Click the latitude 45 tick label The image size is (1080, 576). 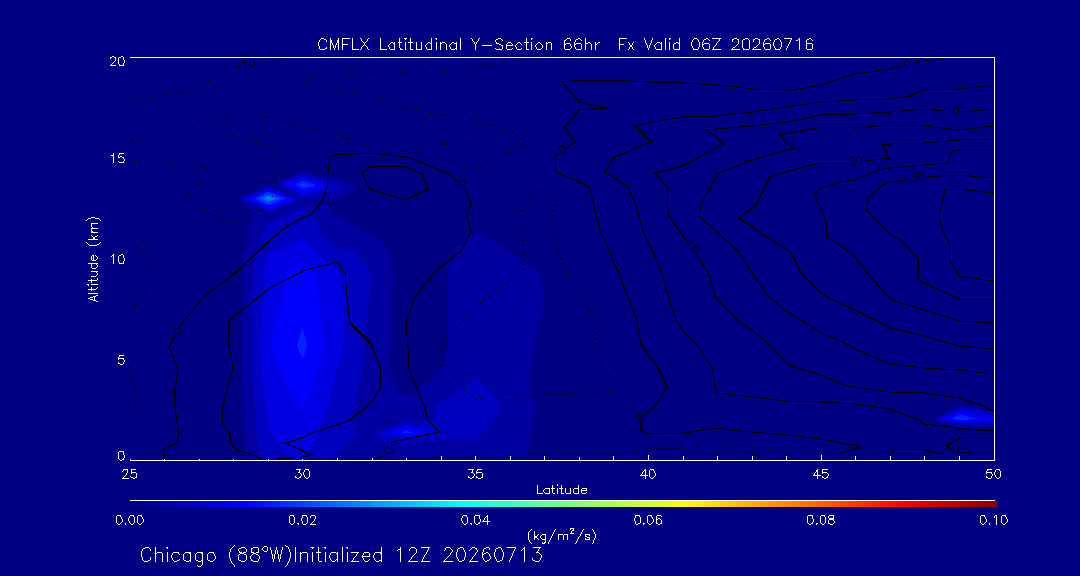821,474
